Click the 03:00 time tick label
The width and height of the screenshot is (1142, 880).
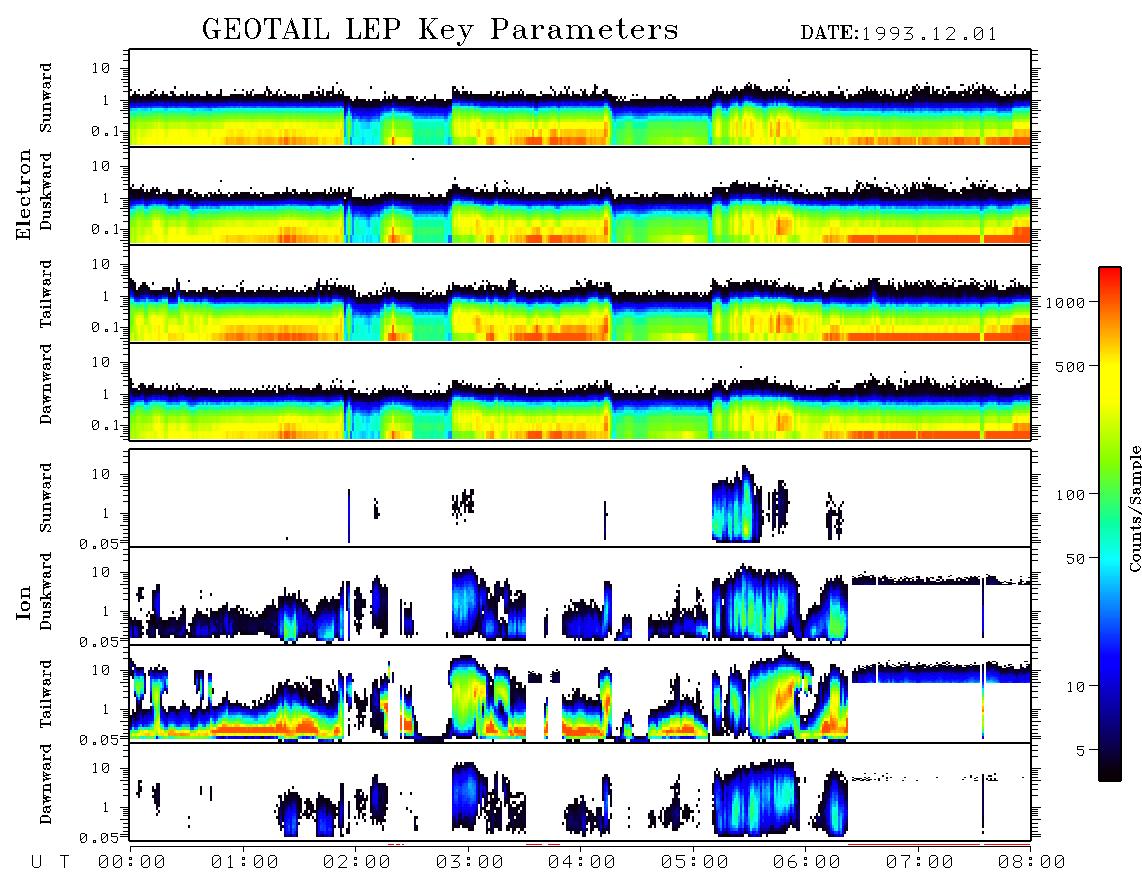click(470, 863)
